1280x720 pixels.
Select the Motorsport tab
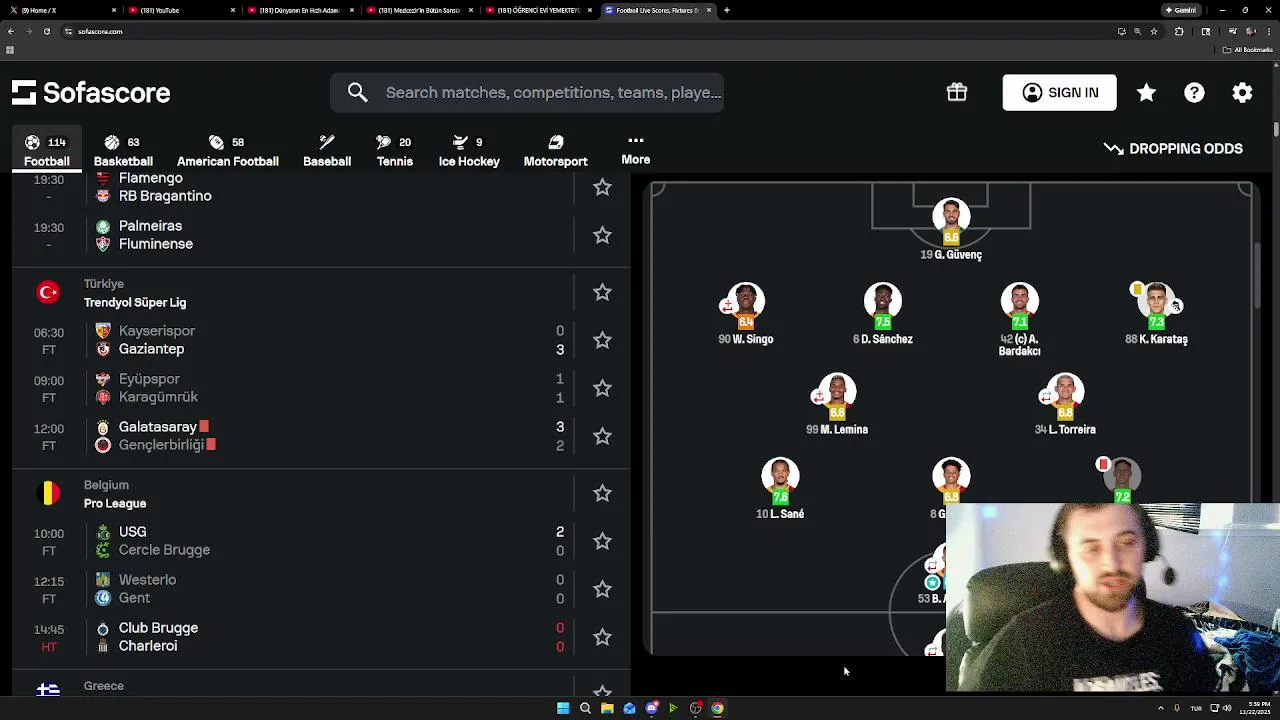pyautogui.click(x=556, y=151)
